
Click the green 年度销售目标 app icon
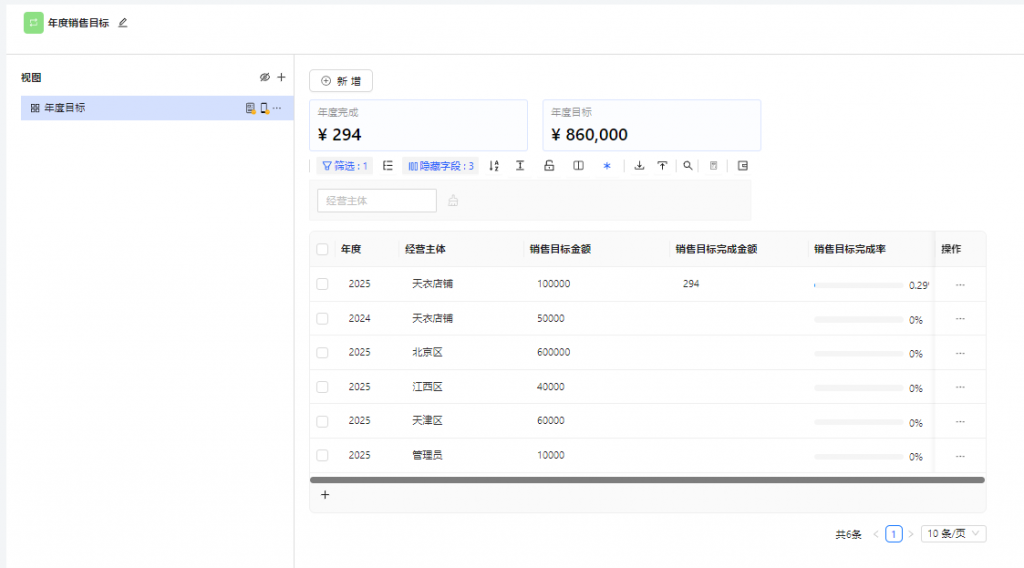[33, 23]
